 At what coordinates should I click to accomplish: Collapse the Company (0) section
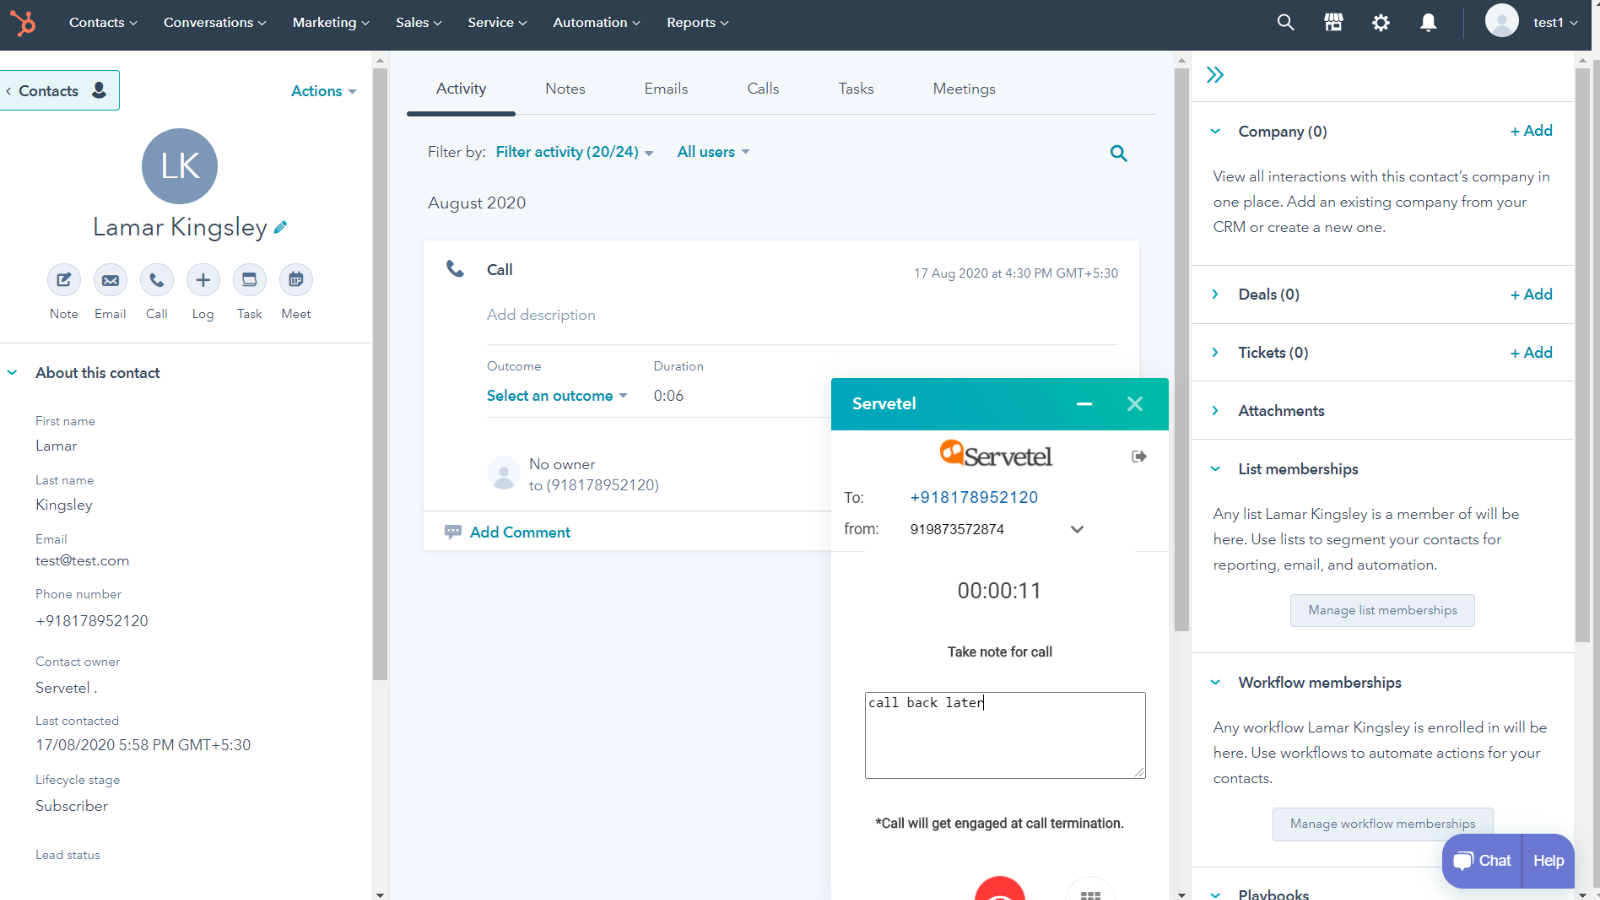(1215, 131)
